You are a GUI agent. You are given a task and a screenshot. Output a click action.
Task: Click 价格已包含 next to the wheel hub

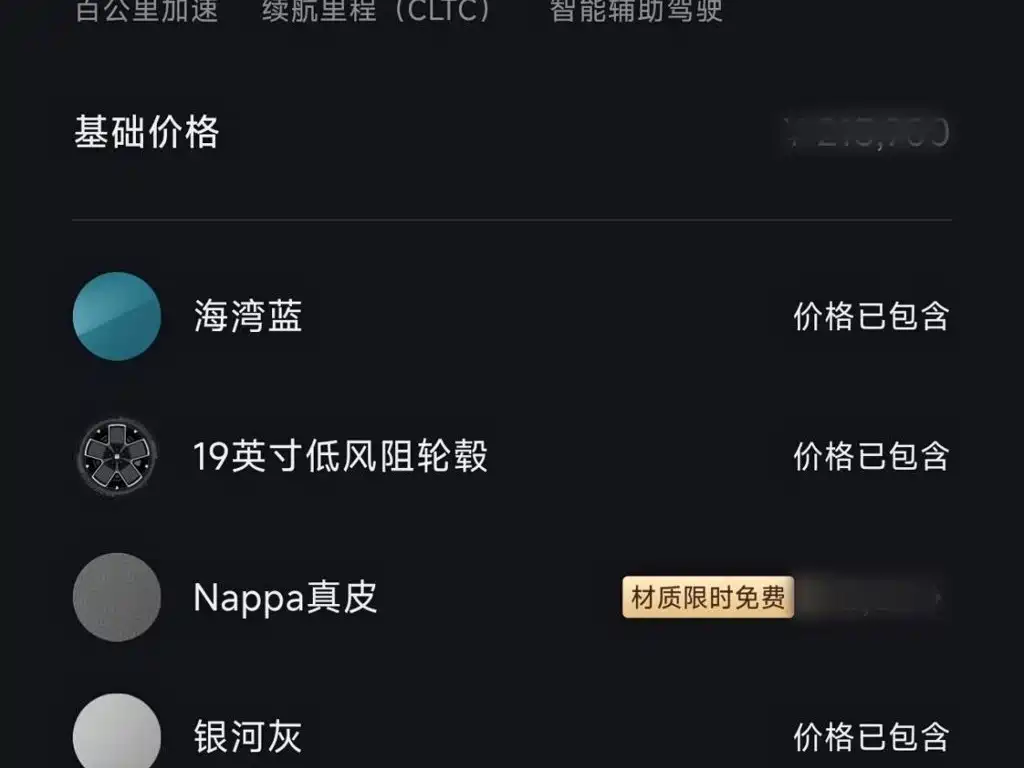(x=871, y=456)
